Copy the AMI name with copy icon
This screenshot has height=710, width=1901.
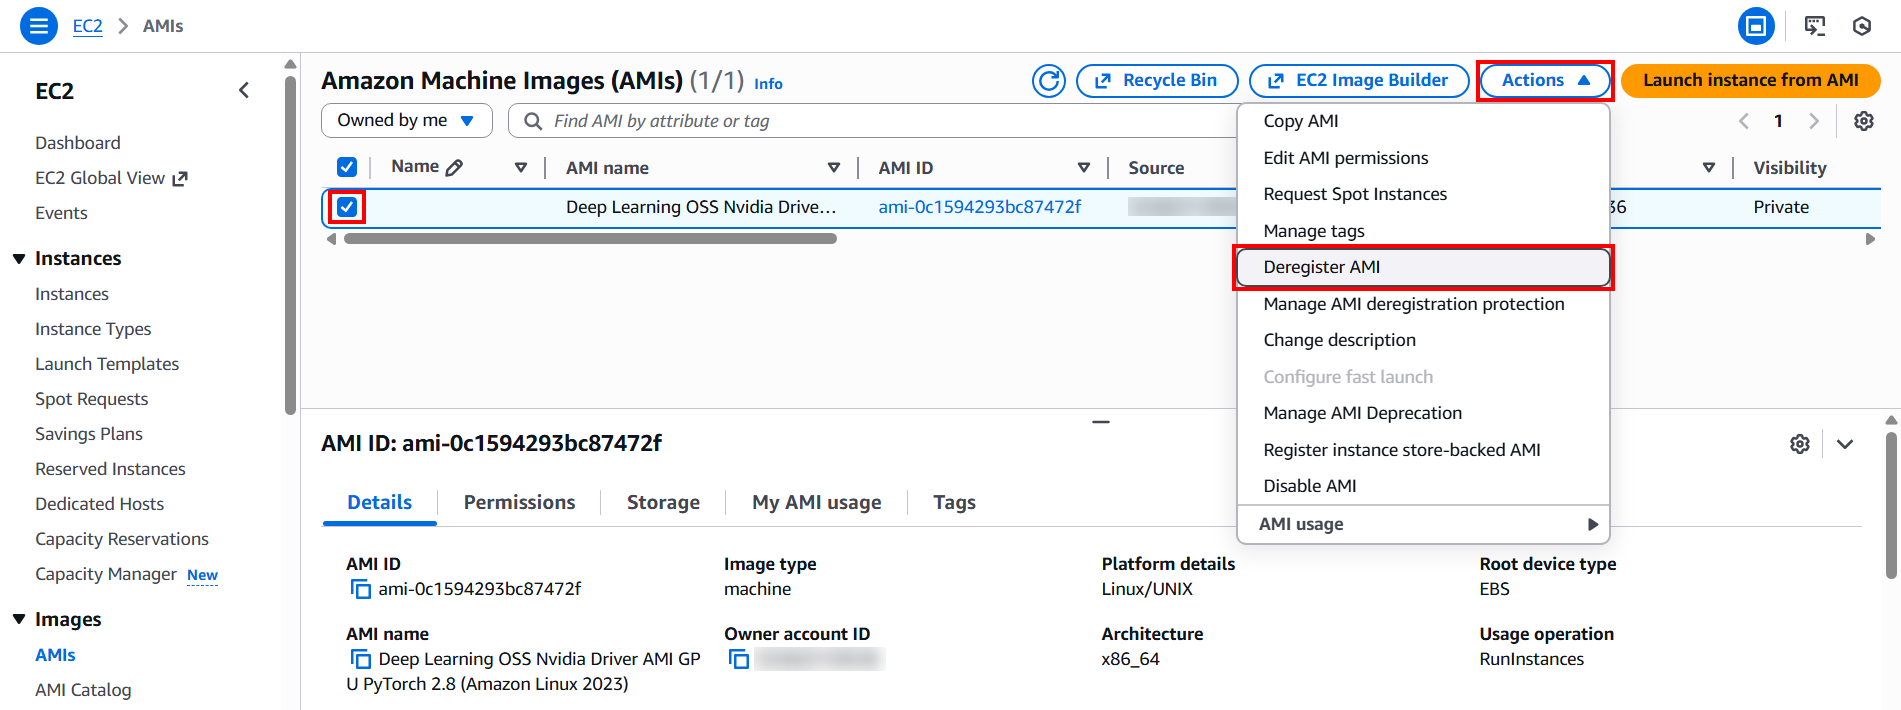[360, 659]
